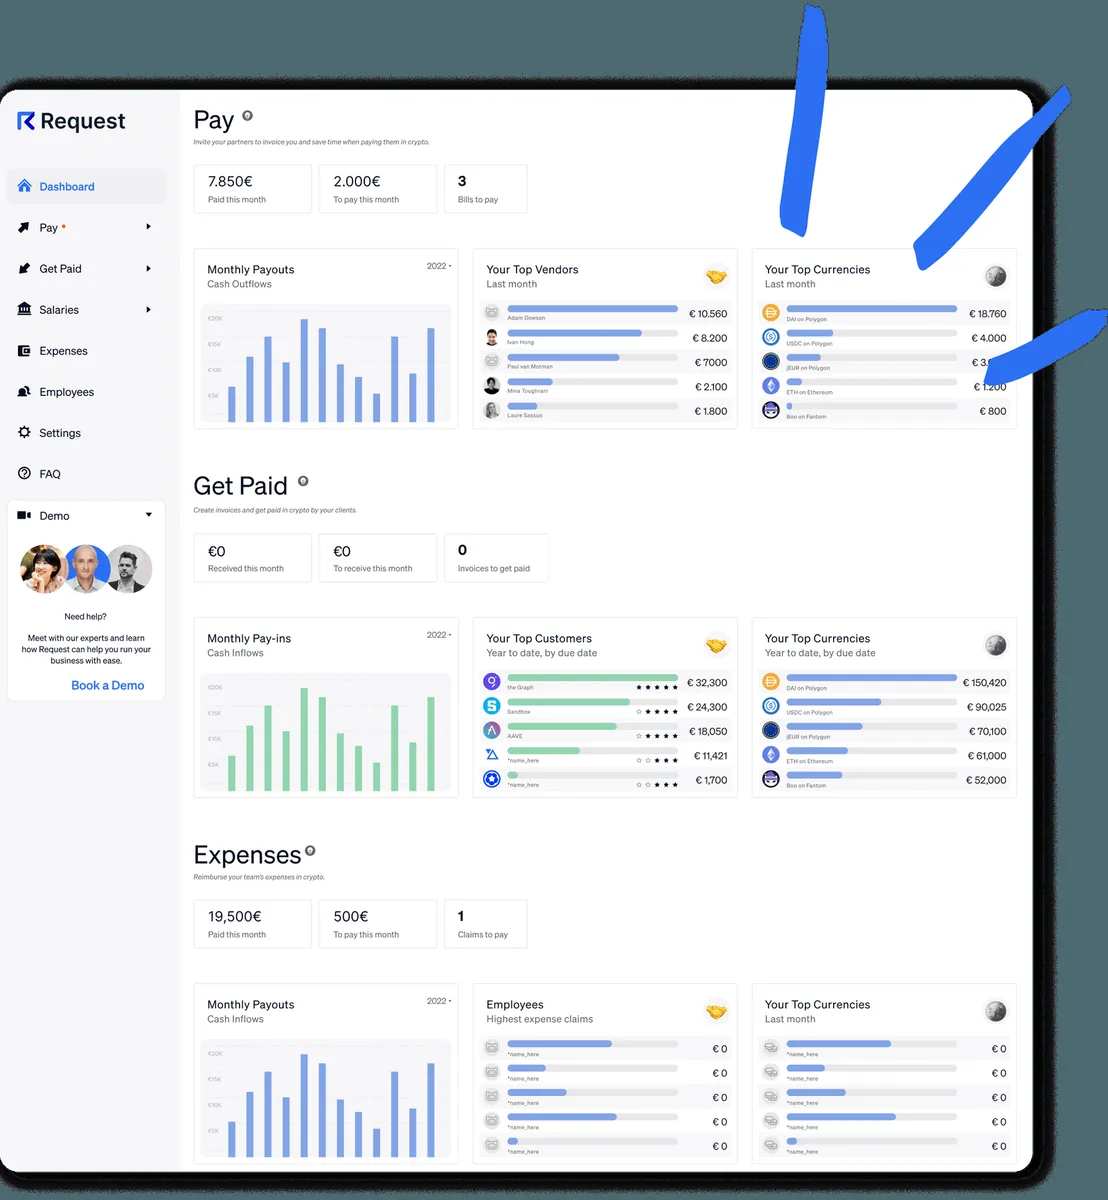
Task: Click Mina Troughrani's vendor avatar
Action: [491, 386]
